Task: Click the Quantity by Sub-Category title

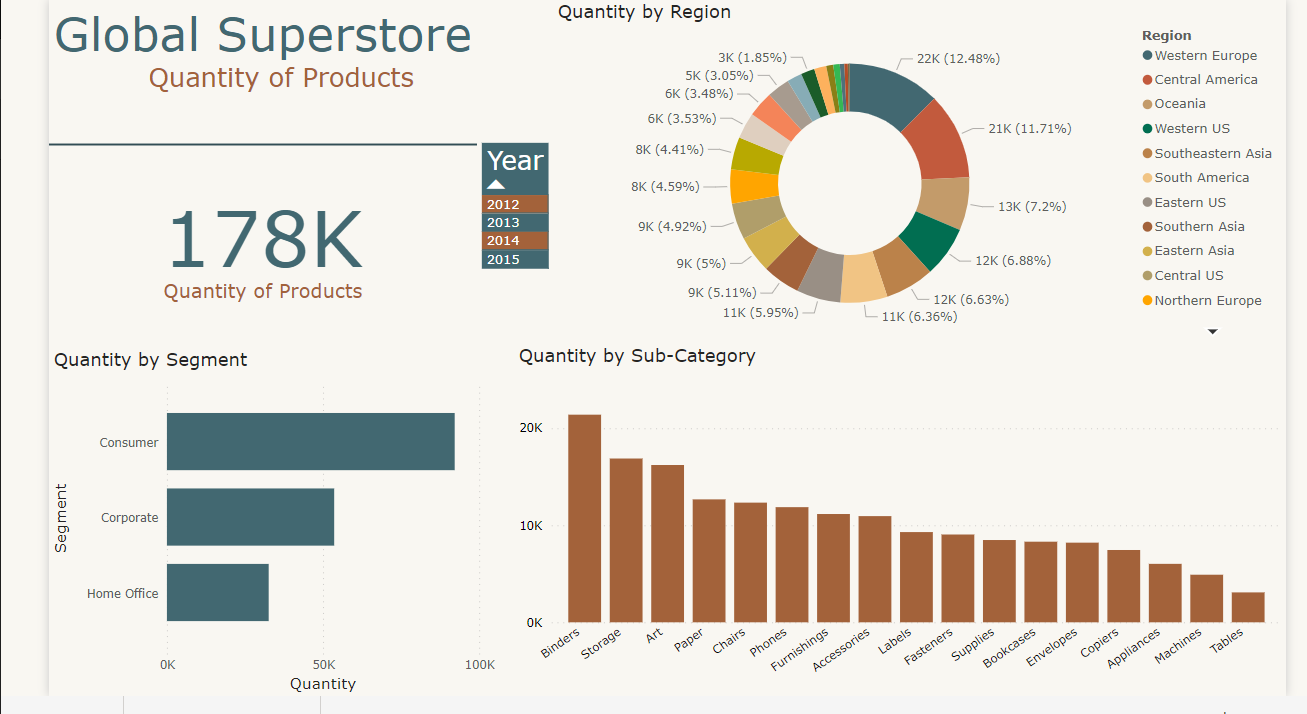Action: (637, 356)
